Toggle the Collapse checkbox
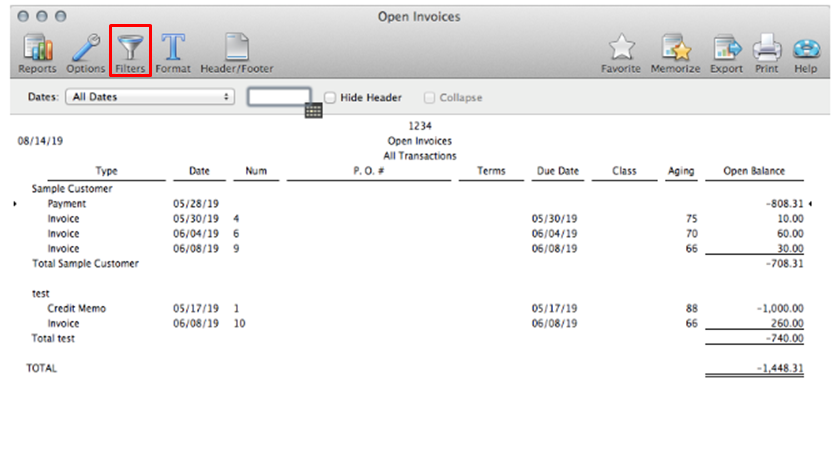Image resolution: width=838 pixels, height=468 pixels. pyautogui.click(x=429, y=98)
